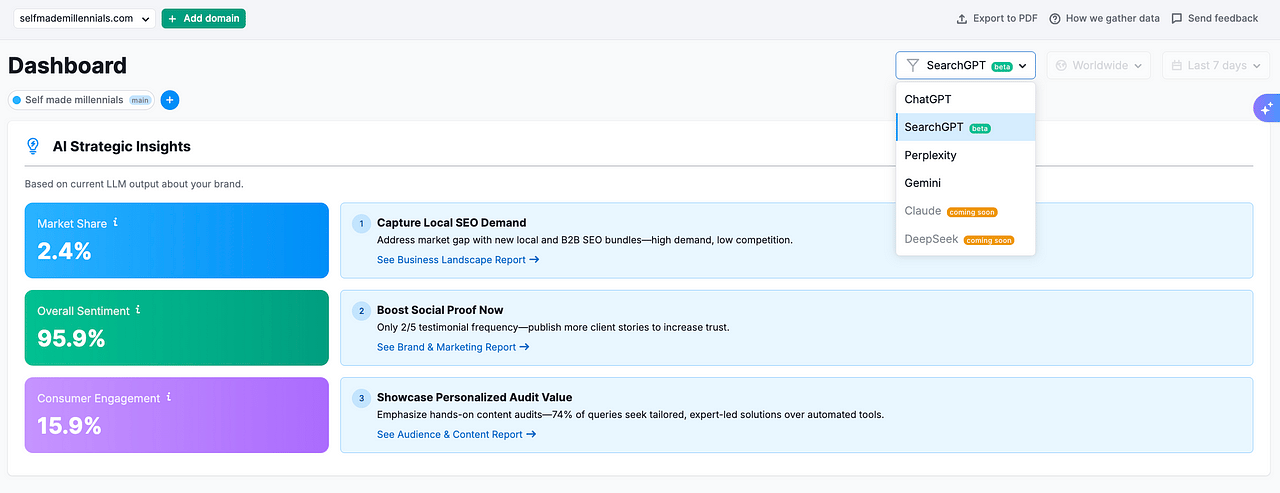Click the Overall Sentiment 95.9% card
Screen dimensions: 1280x493
click(177, 328)
